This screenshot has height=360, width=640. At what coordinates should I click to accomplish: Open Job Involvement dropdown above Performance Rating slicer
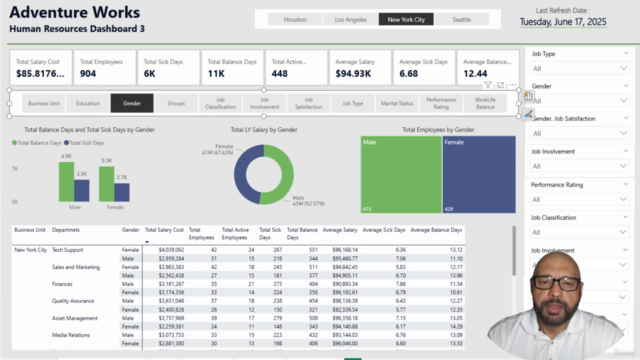click(579, 166)
